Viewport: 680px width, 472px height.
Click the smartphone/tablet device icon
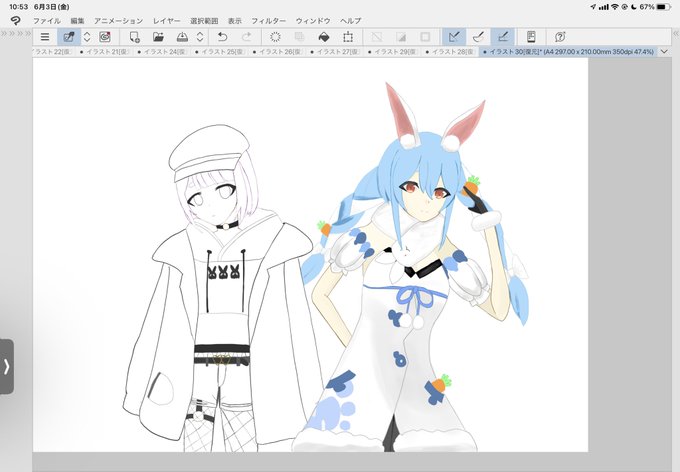531,37
